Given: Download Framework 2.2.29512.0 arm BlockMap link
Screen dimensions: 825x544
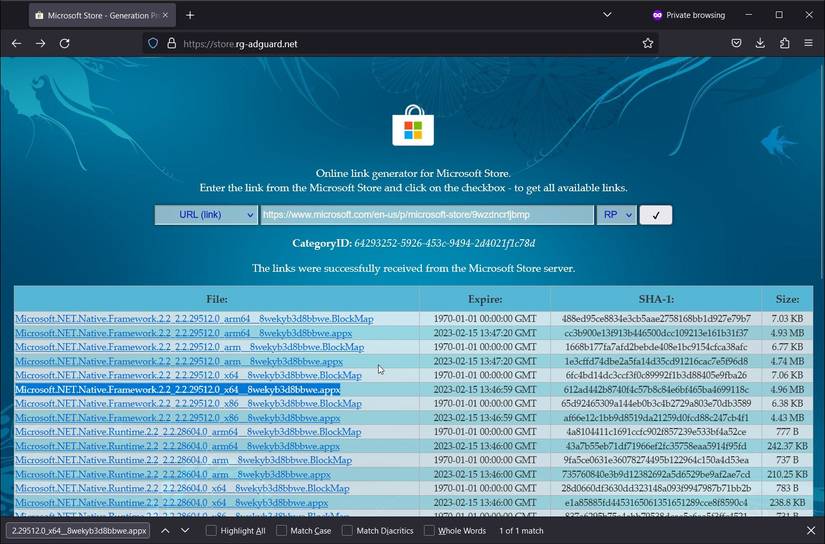Looking at the screenshot, I should pyautogui.click(x=189, y=347).
